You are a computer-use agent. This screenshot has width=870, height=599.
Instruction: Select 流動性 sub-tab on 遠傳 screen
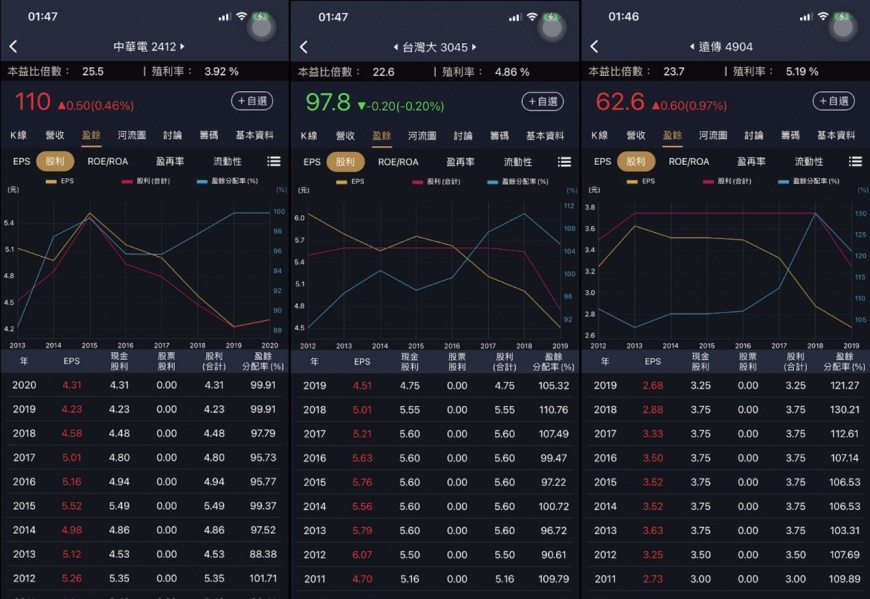click(x=808, y=161)
